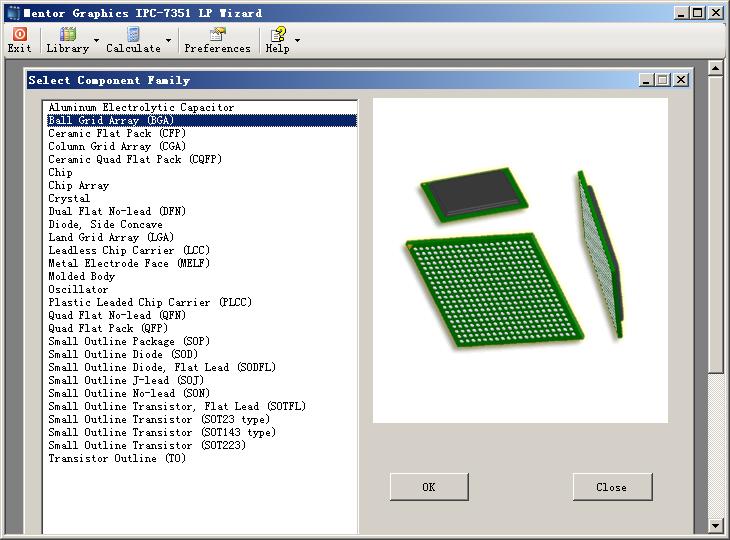Select Aluminum Electrolytic Capacitor

click(x=202, y=108)
